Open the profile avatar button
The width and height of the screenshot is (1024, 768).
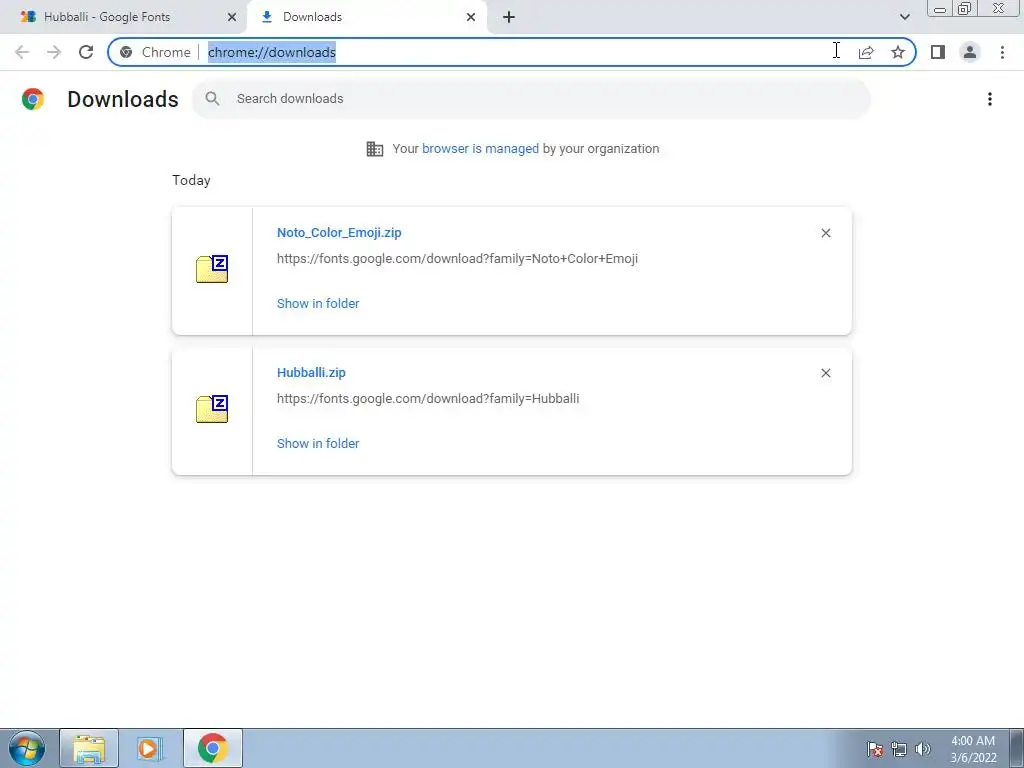(x=970, y=52)
